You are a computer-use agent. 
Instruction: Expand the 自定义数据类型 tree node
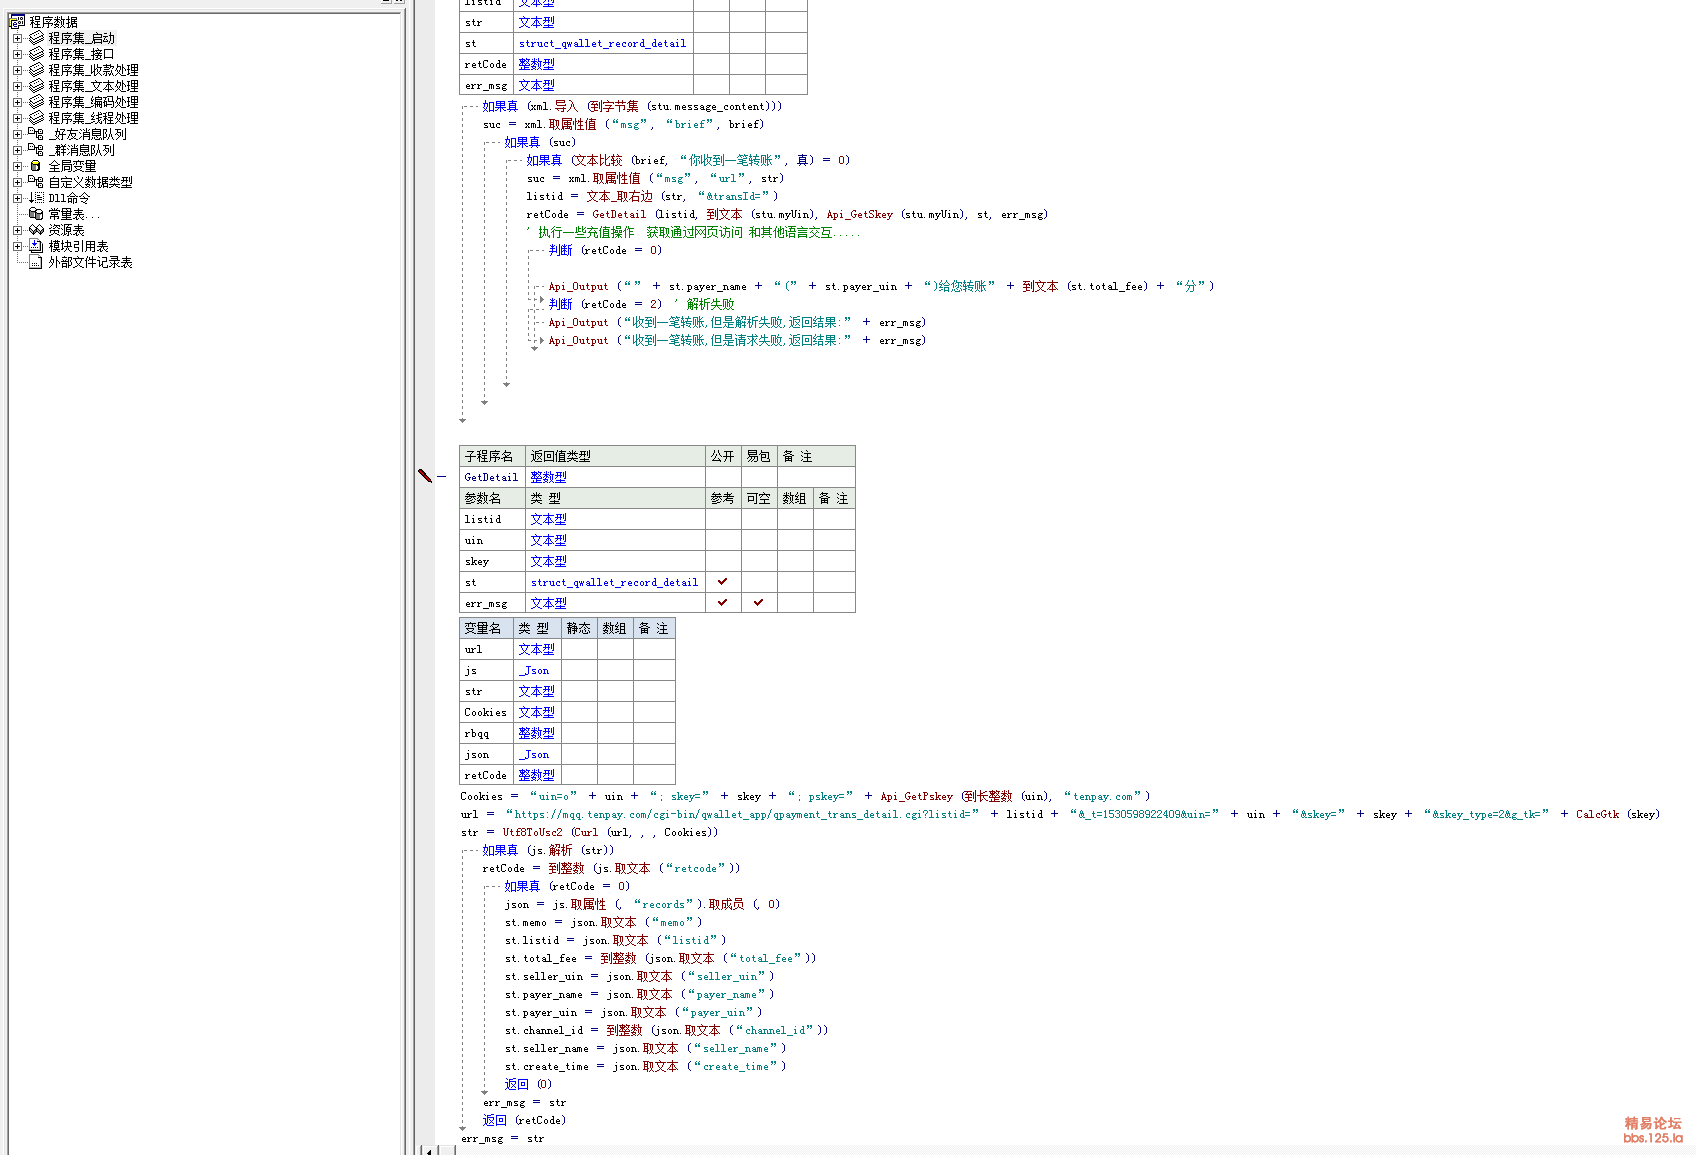click(x=17, y=182)
